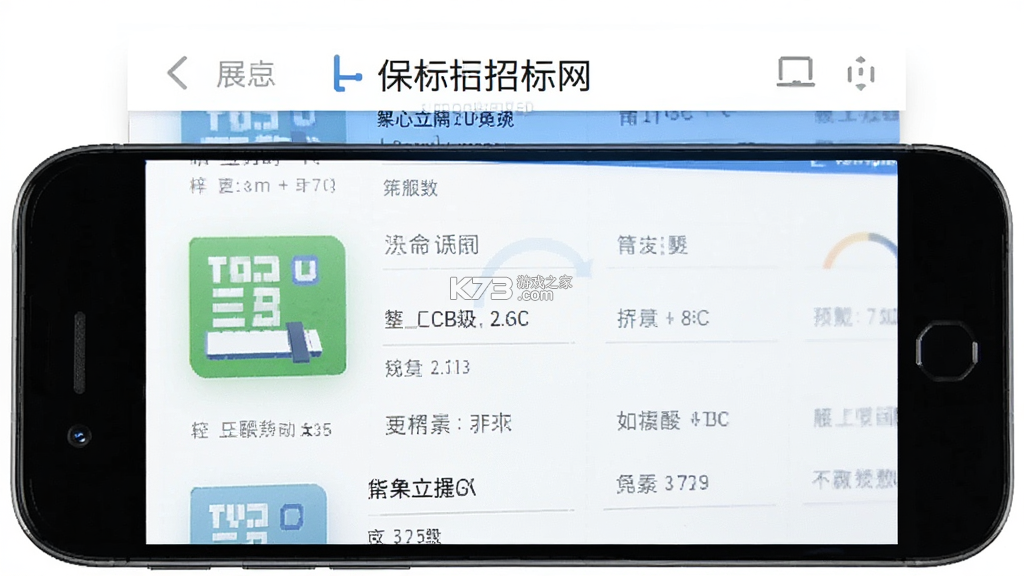Click the + 8:C entry
Image resolution: width=1024 pixels, height=576 pixels.
[x=663, y=318]
